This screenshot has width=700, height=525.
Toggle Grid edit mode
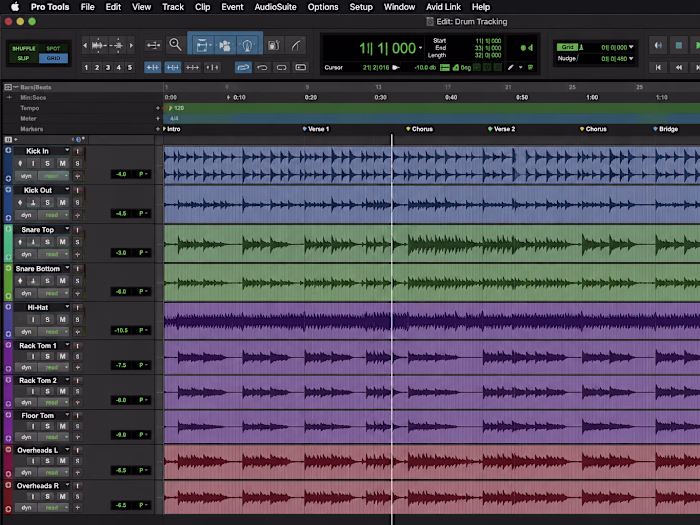click(x=53, y=58)
